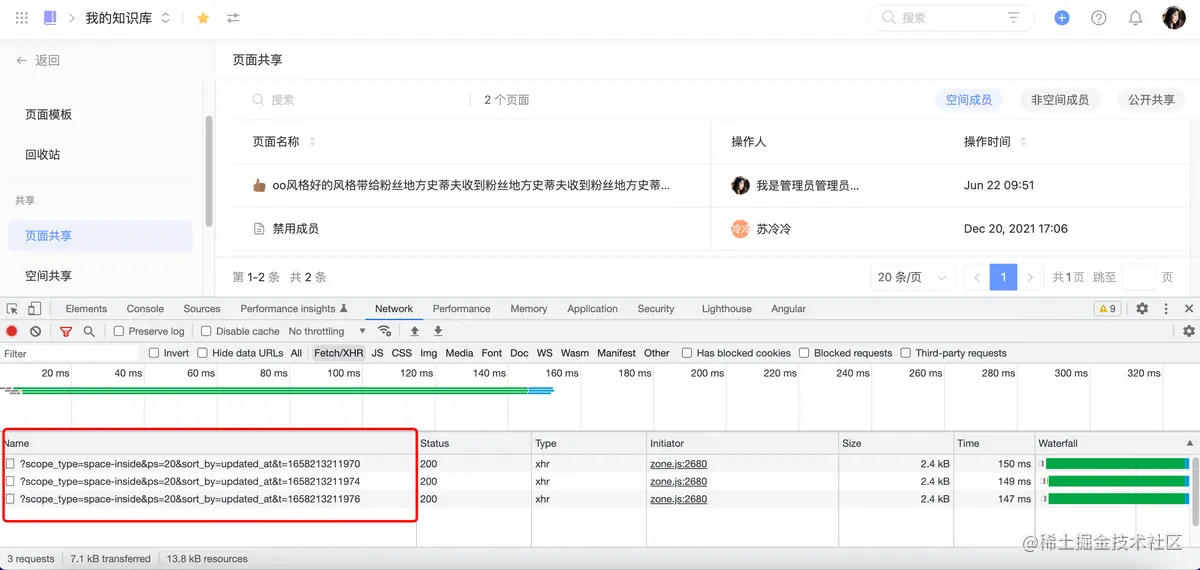Check Blocked requests checkbox
The image size is (1200, 570).
click(804, 353)
